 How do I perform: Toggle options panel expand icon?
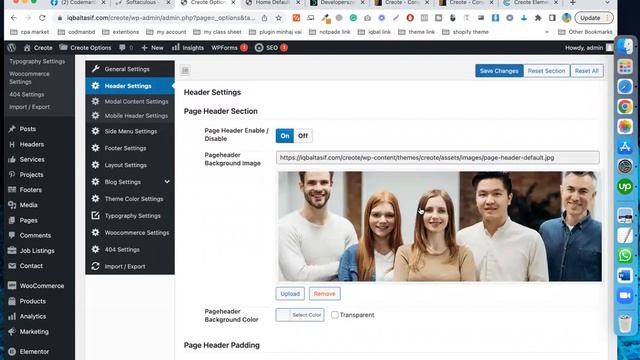point(185,70)
